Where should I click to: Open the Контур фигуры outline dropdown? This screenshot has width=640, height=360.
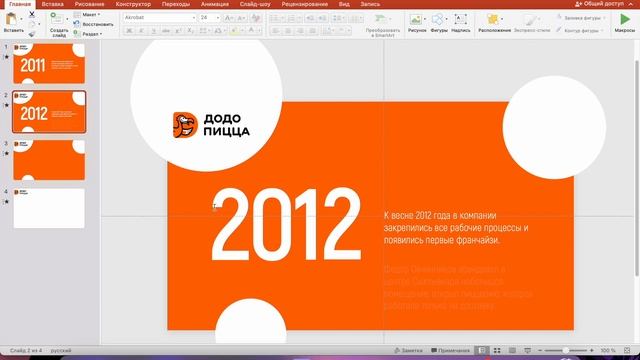click(x=580, y=31)
